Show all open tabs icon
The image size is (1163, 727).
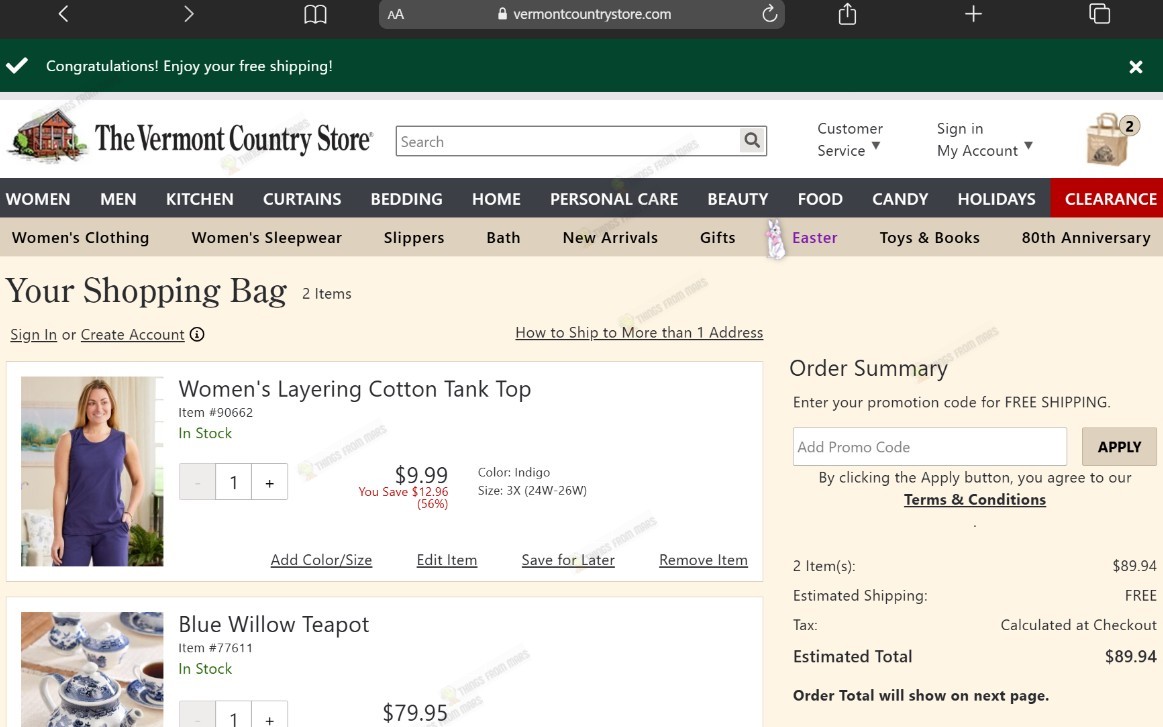pos(1099,13)
